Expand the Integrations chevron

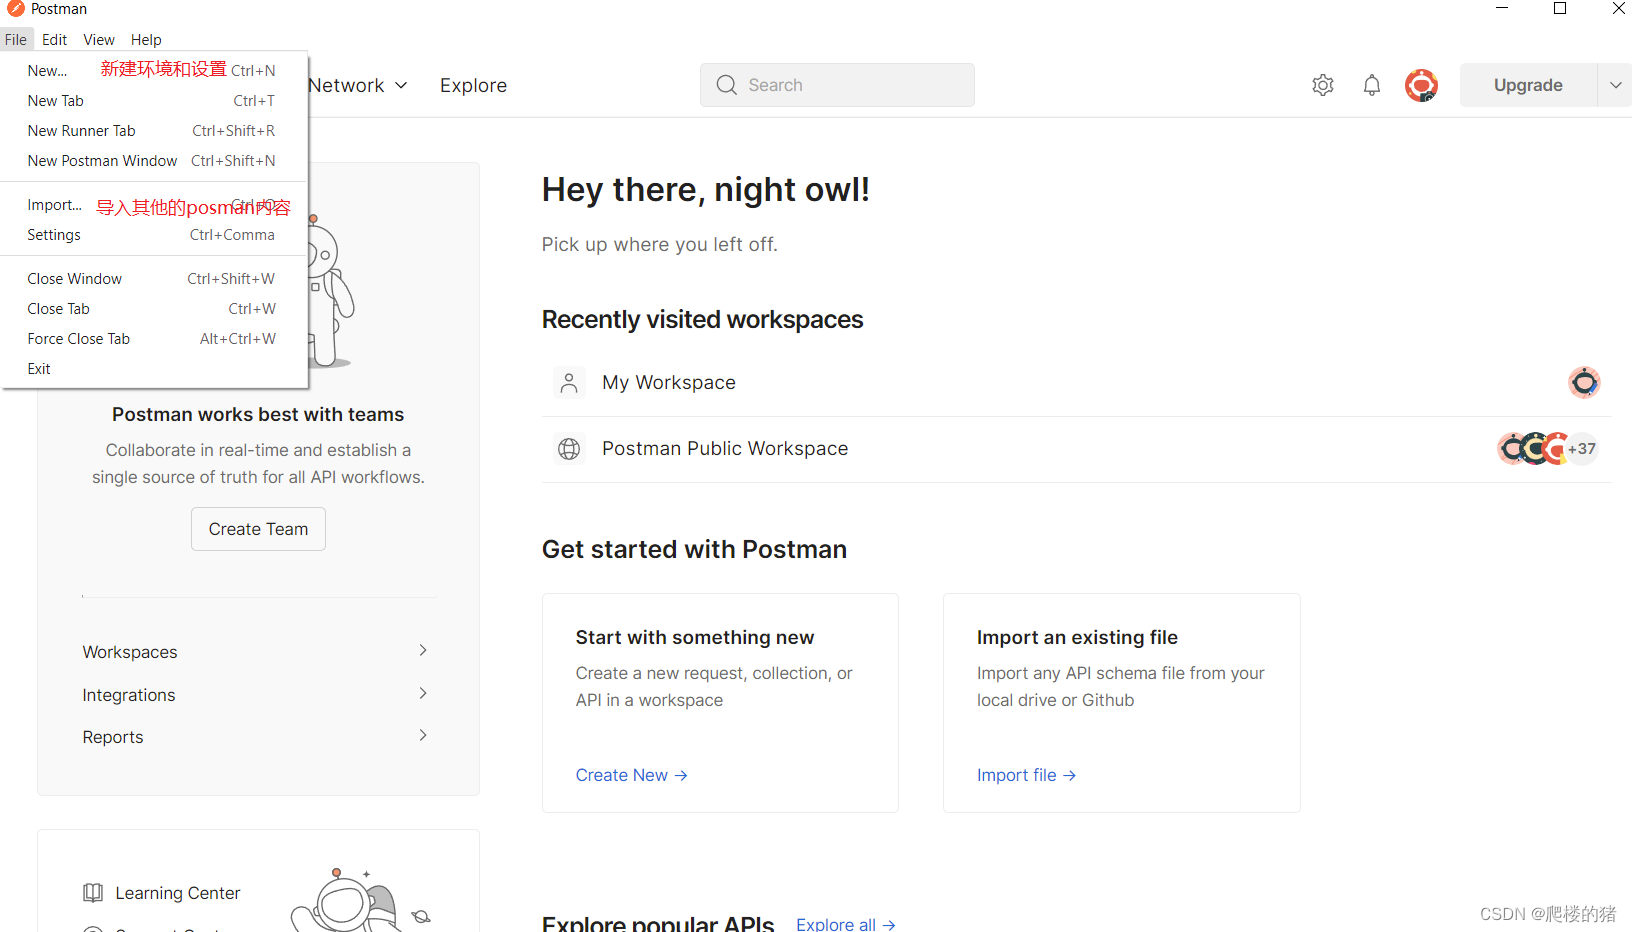423,693
